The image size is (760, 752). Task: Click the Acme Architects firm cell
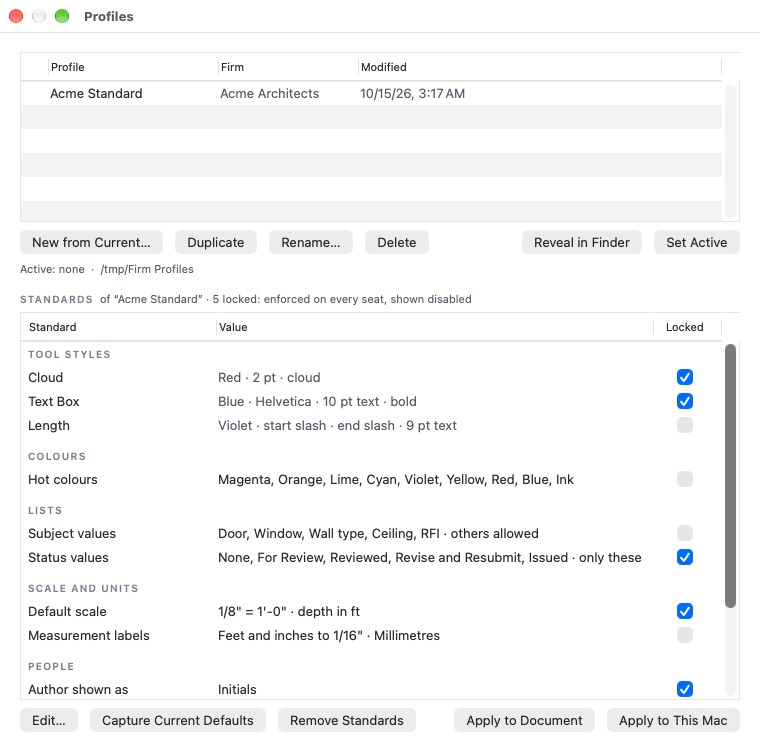tap(269, 94)
